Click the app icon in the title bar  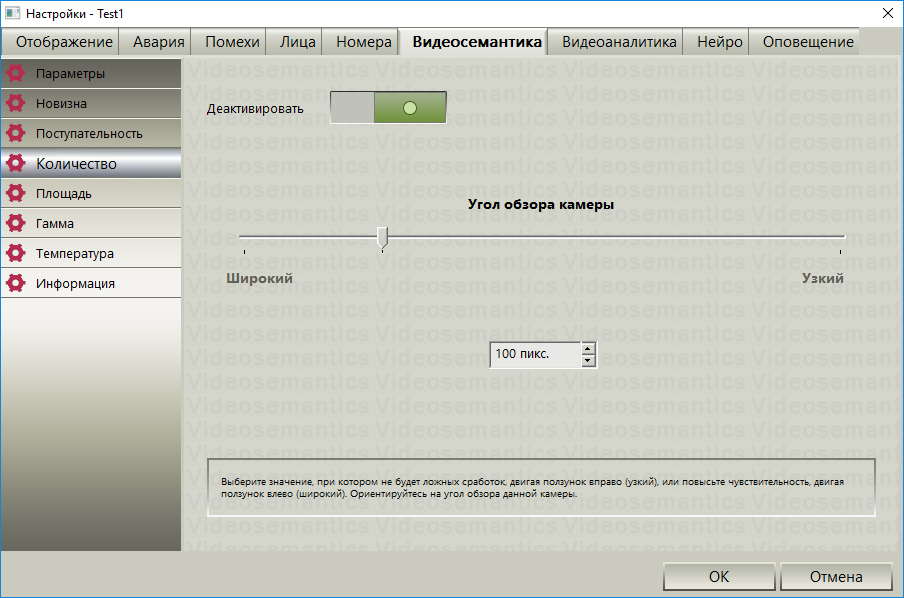(13, 13)
